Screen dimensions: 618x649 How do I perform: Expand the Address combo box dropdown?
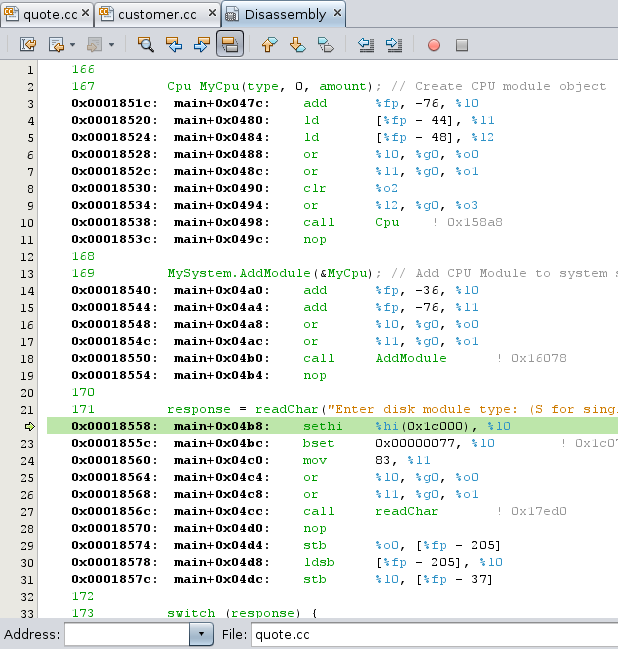coord(201,634)
